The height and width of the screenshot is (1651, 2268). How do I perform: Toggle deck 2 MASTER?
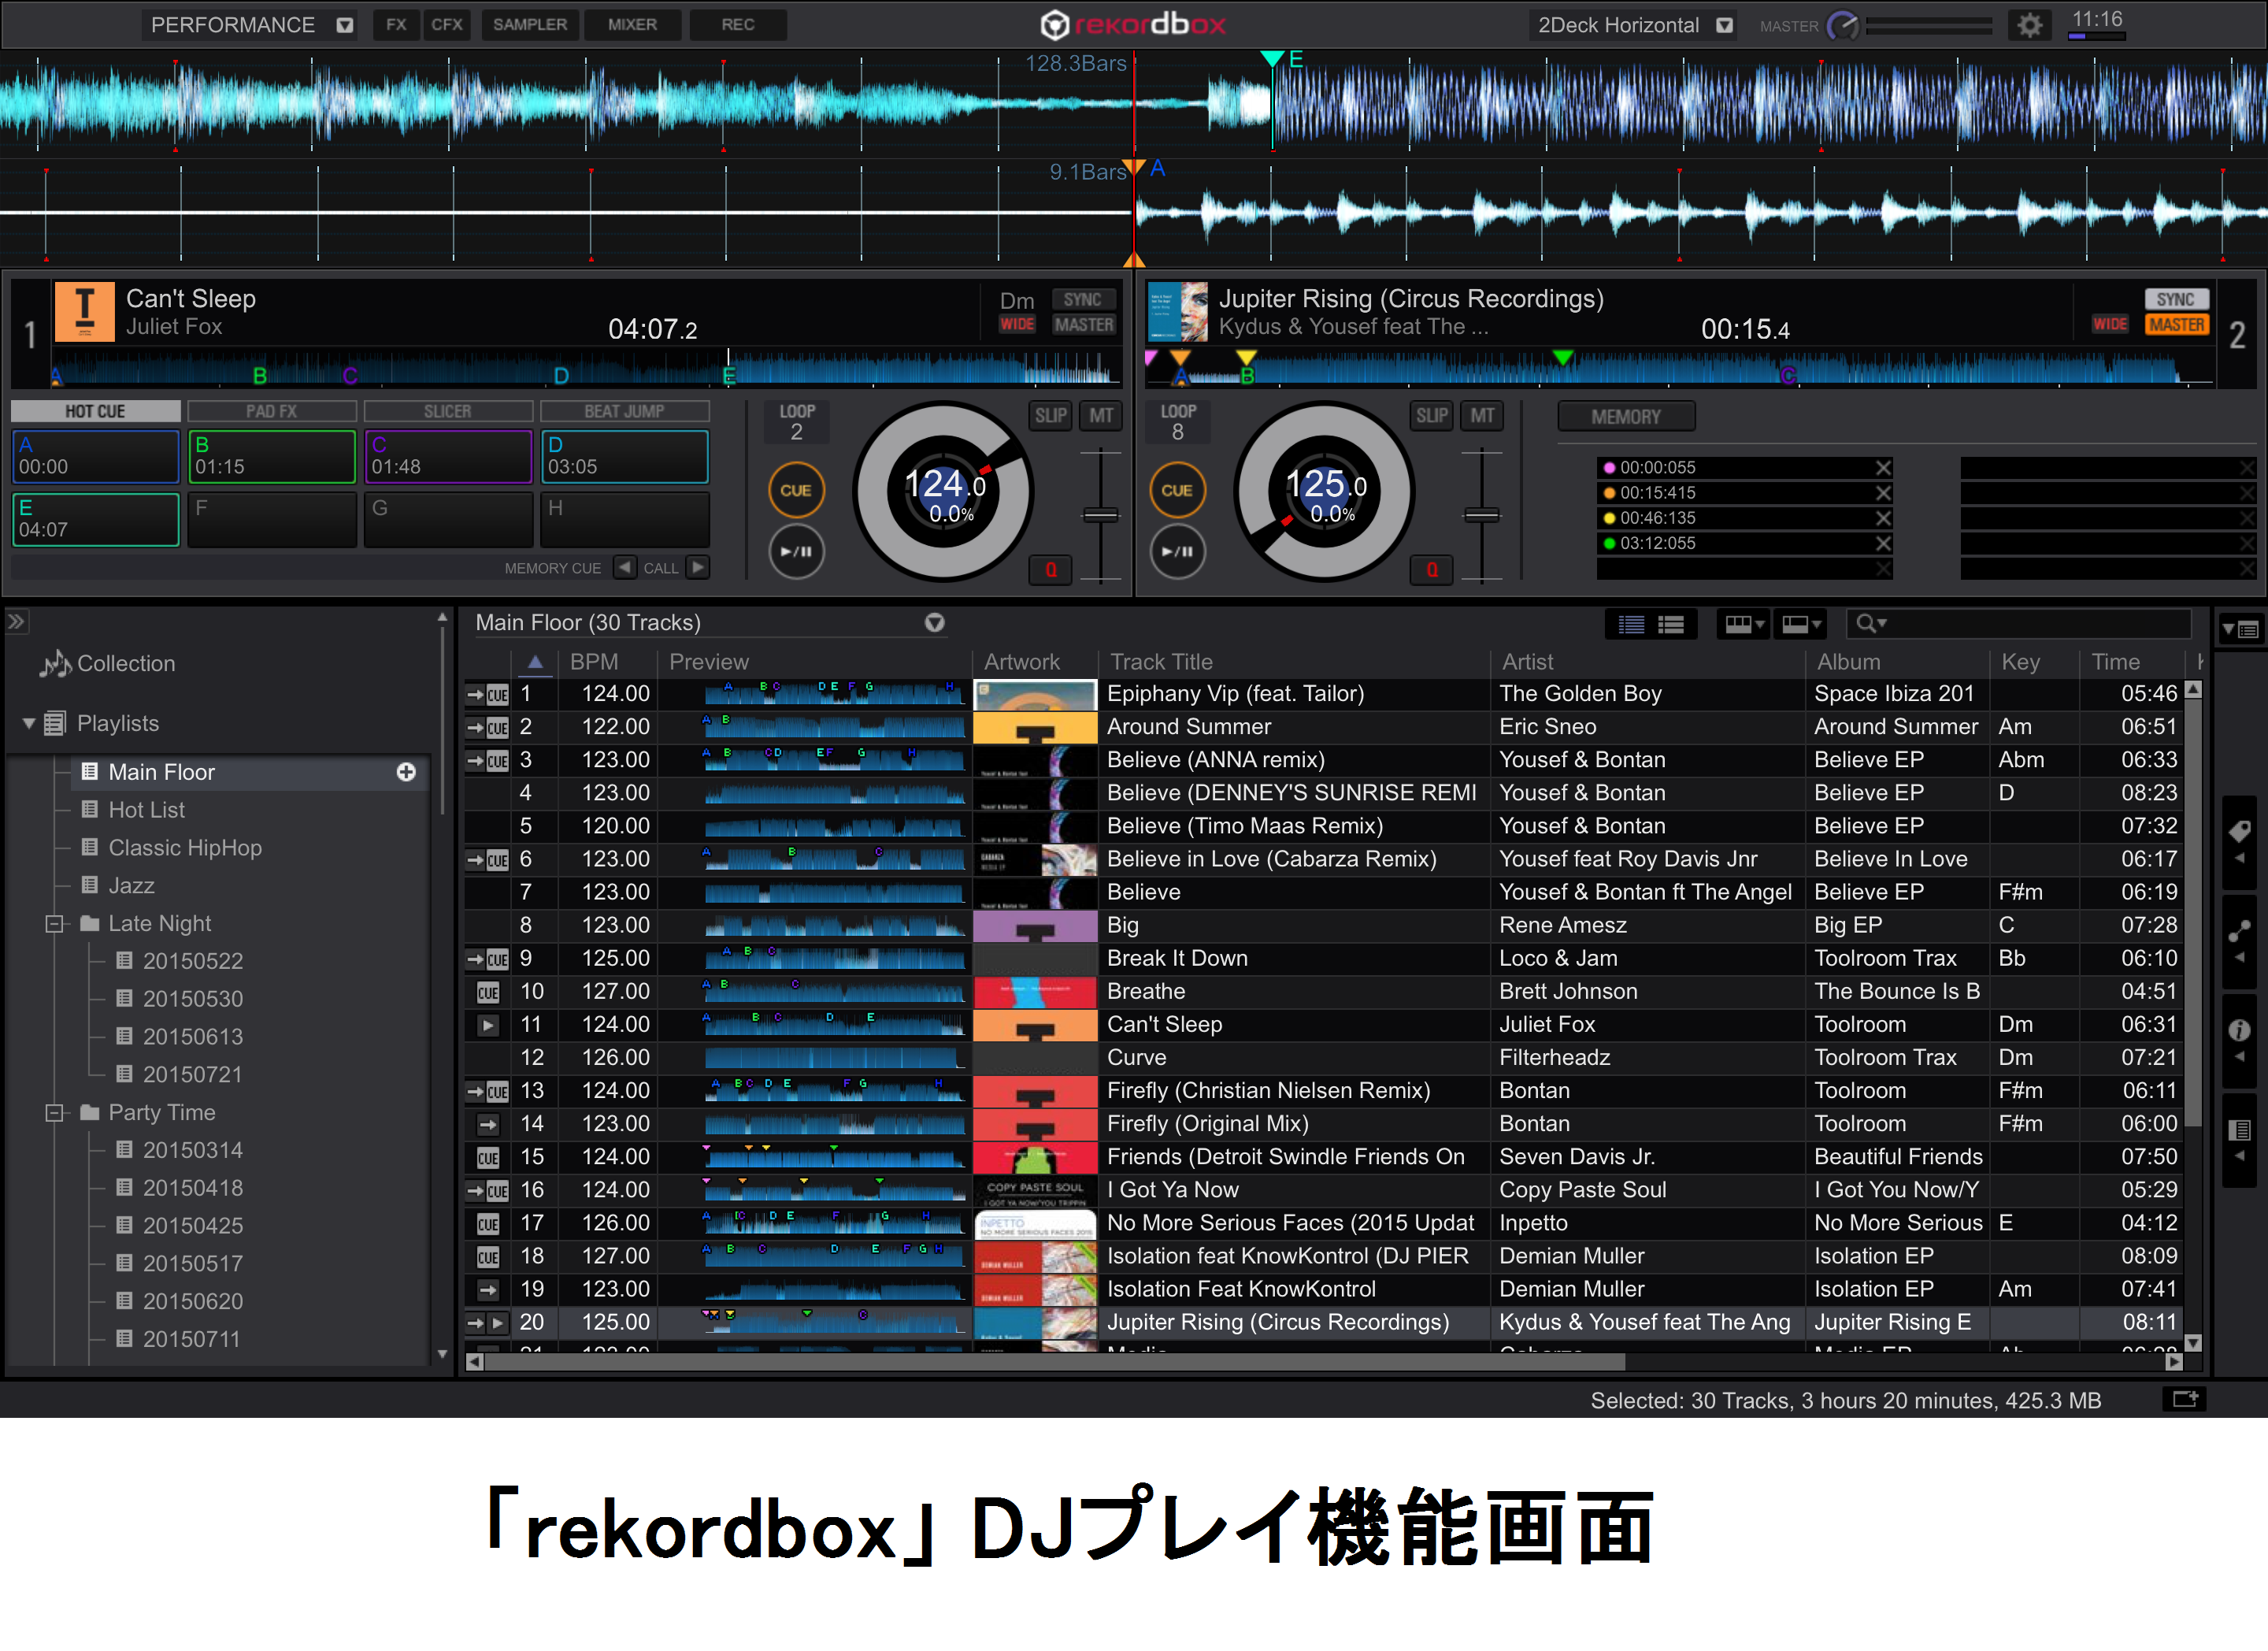coord(2176,324)
